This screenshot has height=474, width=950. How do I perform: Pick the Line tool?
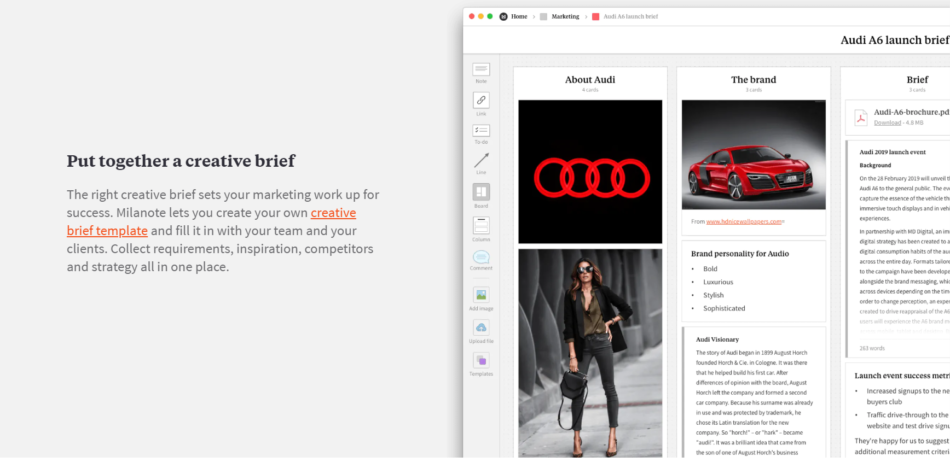pos(481,161)
